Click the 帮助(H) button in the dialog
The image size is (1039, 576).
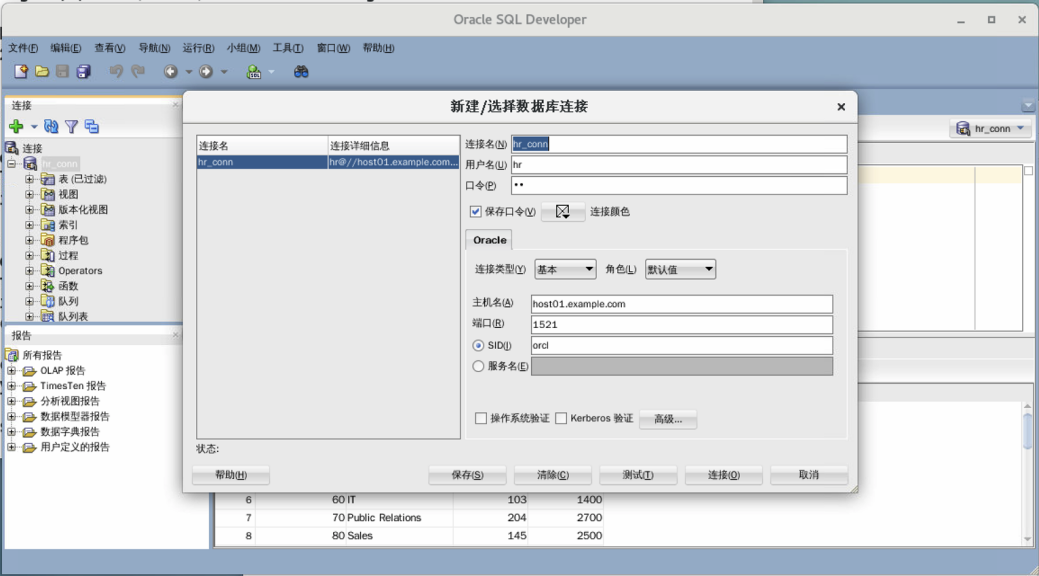[231, 475]
